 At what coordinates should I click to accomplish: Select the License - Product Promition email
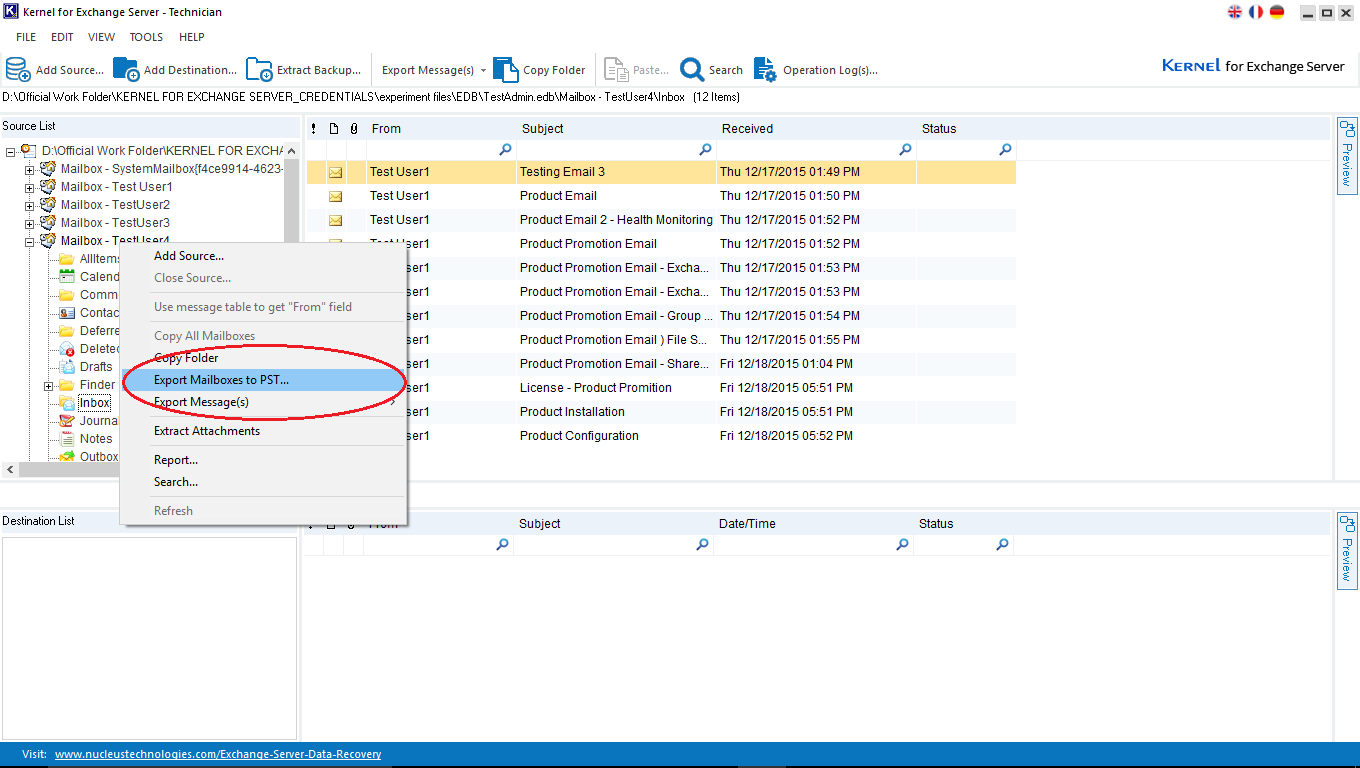point(661,388)
